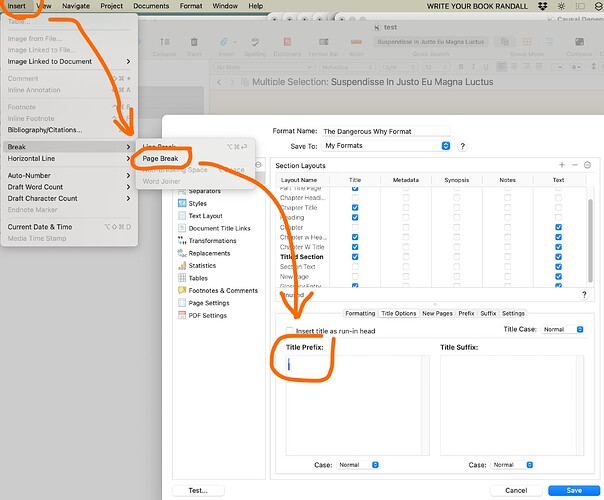Image resolution: width=604 pixels, height=500 pixels.
Task: Click the Collapse toolbar icon
Action: click(164, 42)
